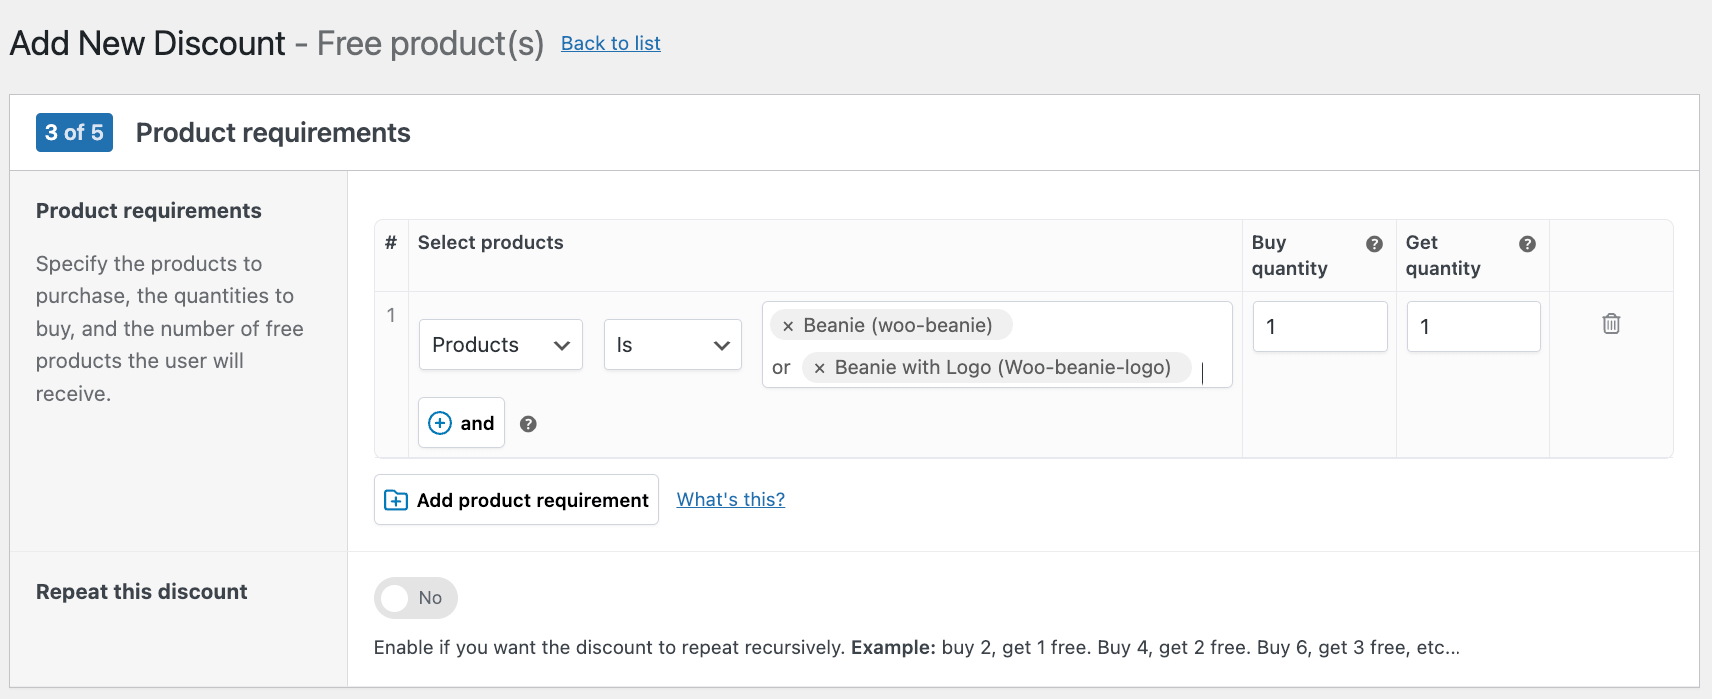Click the 'Beanie with Logo (Woo-beanie-logo)' tag label
Image resolution: width=1712 pixels, height=699 pixels.
coord(1003,367)
